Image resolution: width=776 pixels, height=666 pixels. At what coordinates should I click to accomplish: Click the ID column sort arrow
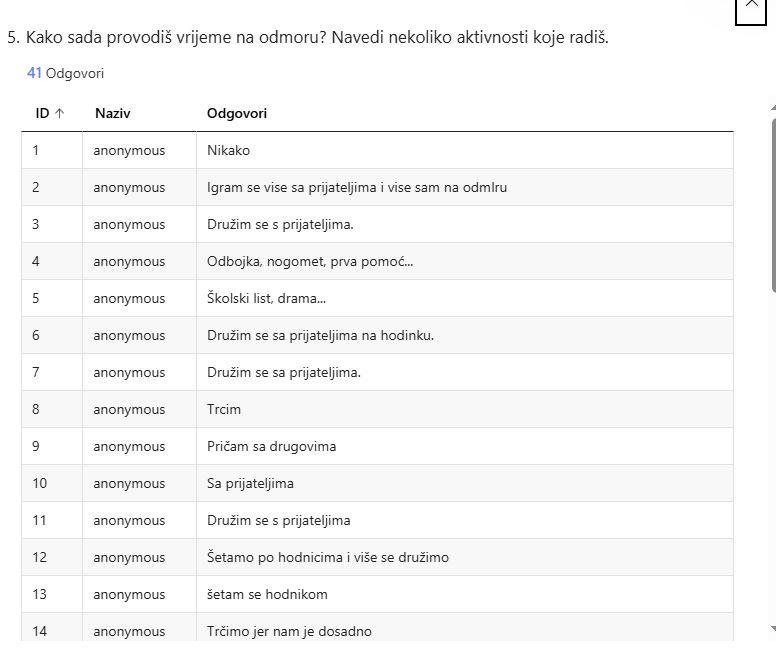pos(59,114)
